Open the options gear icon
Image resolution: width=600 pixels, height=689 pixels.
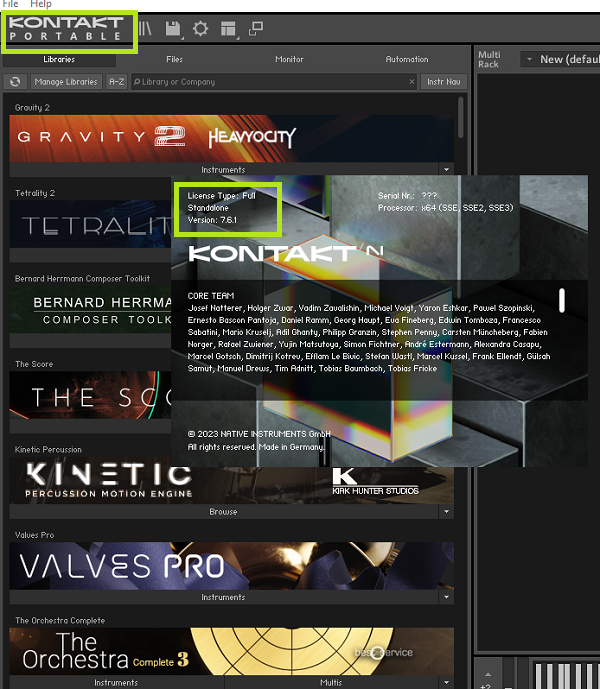[x=200, y=29]
